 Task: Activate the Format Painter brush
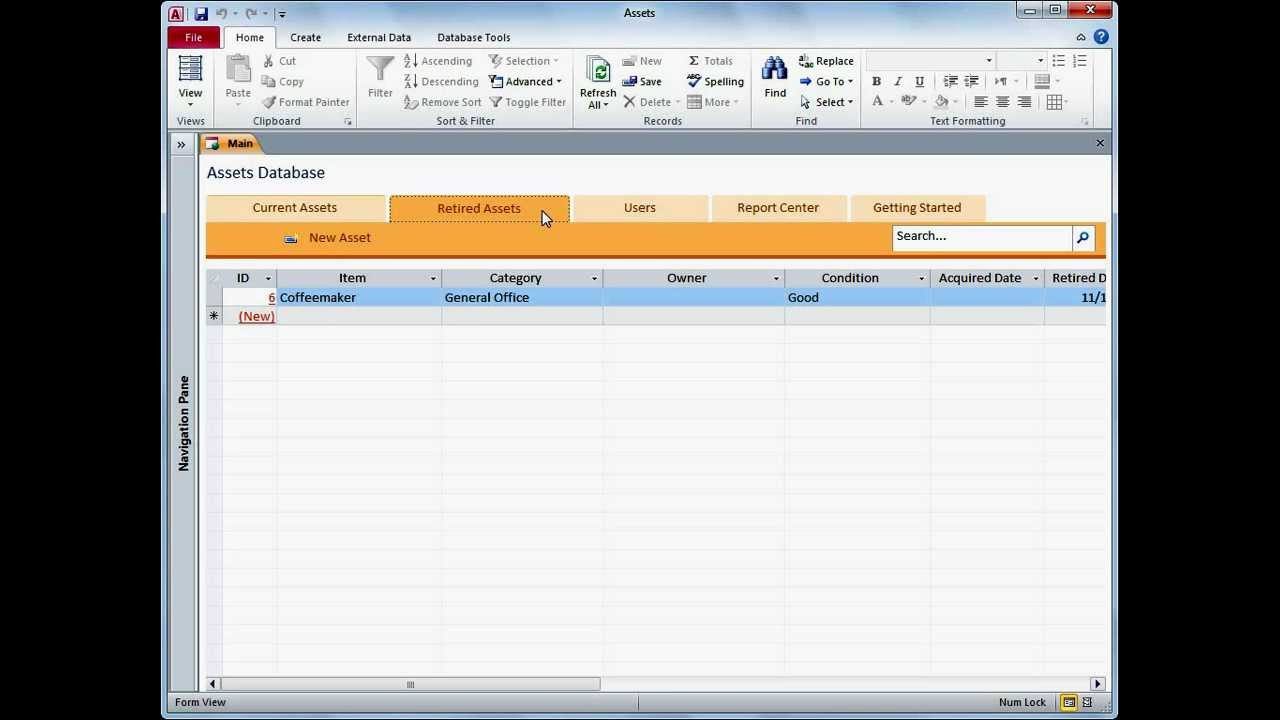(306, 102)
